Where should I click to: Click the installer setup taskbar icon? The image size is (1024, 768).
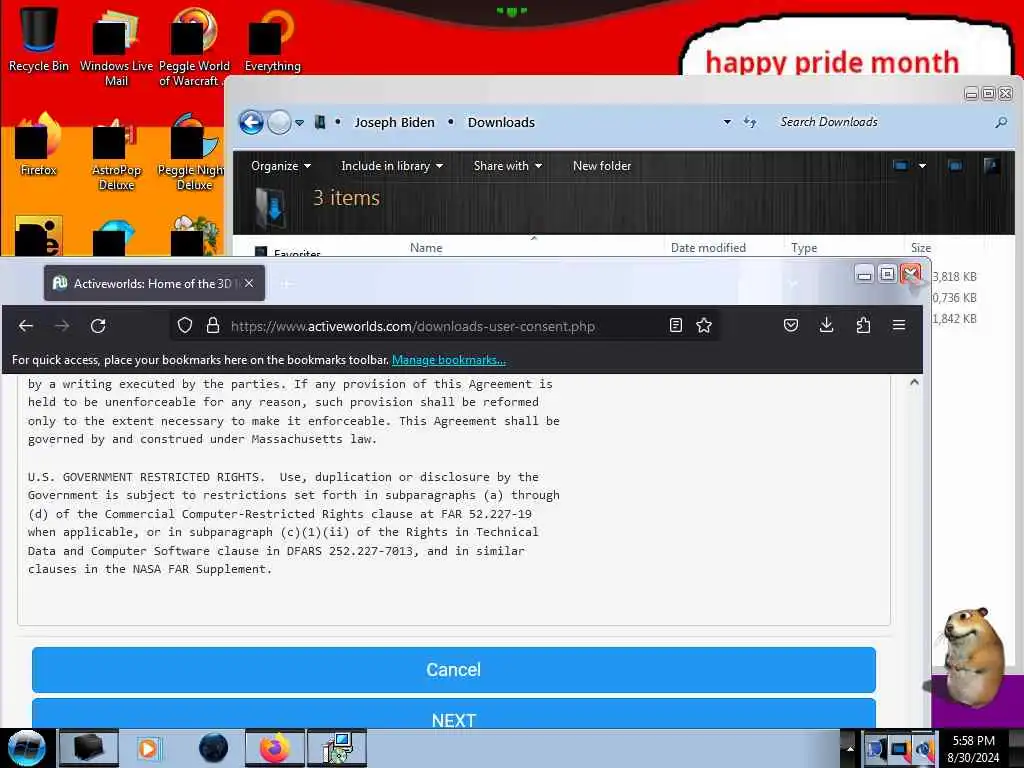point(337,748)
